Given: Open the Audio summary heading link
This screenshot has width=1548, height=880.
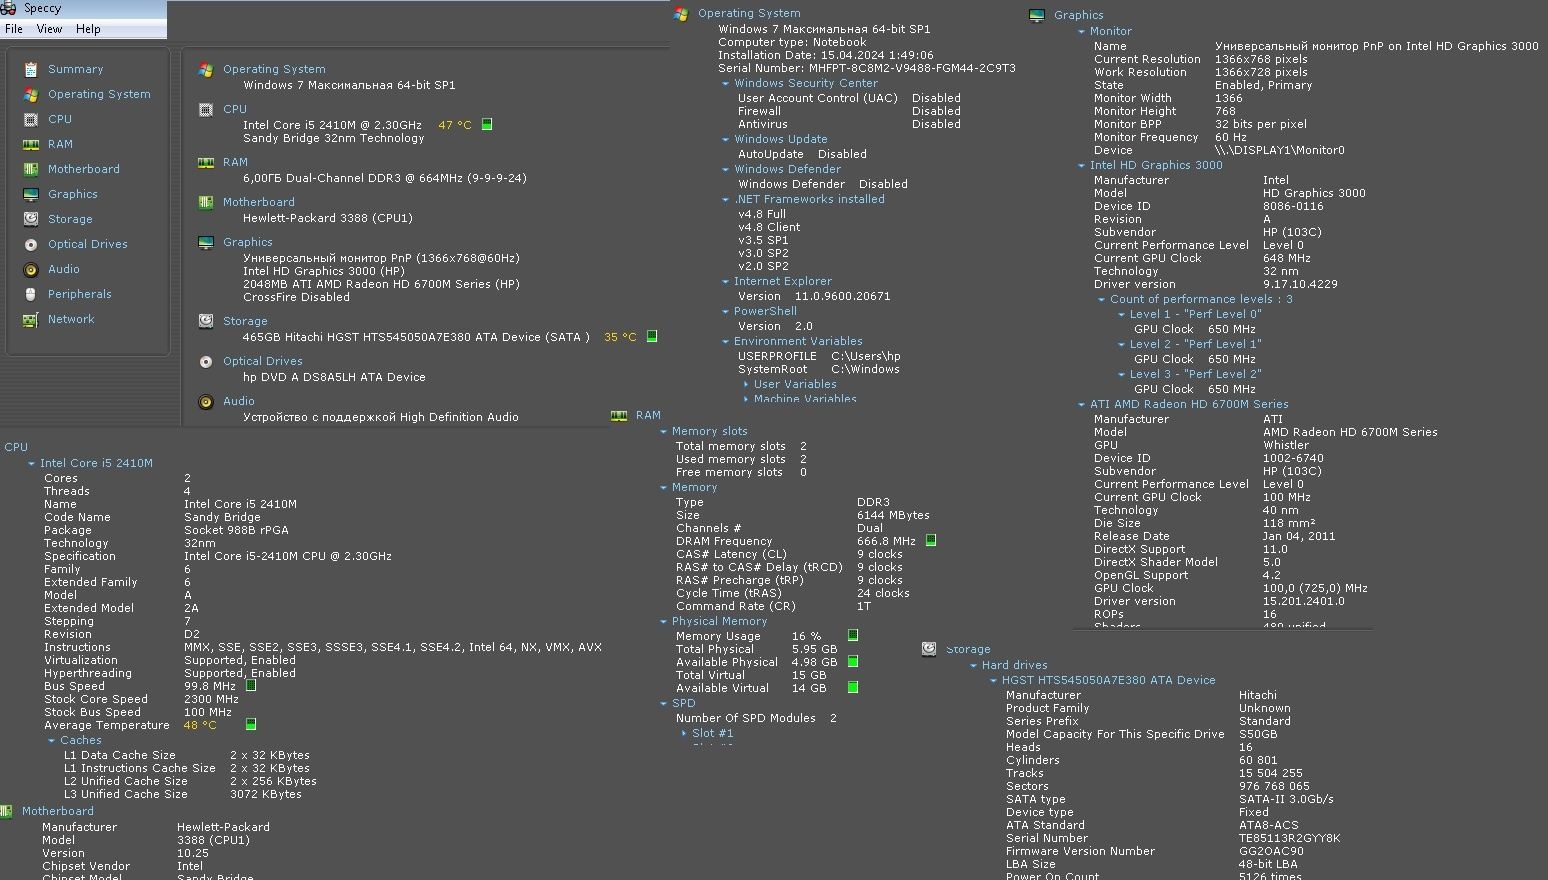Looking at the screenshot, I should (x=239, y=401).
